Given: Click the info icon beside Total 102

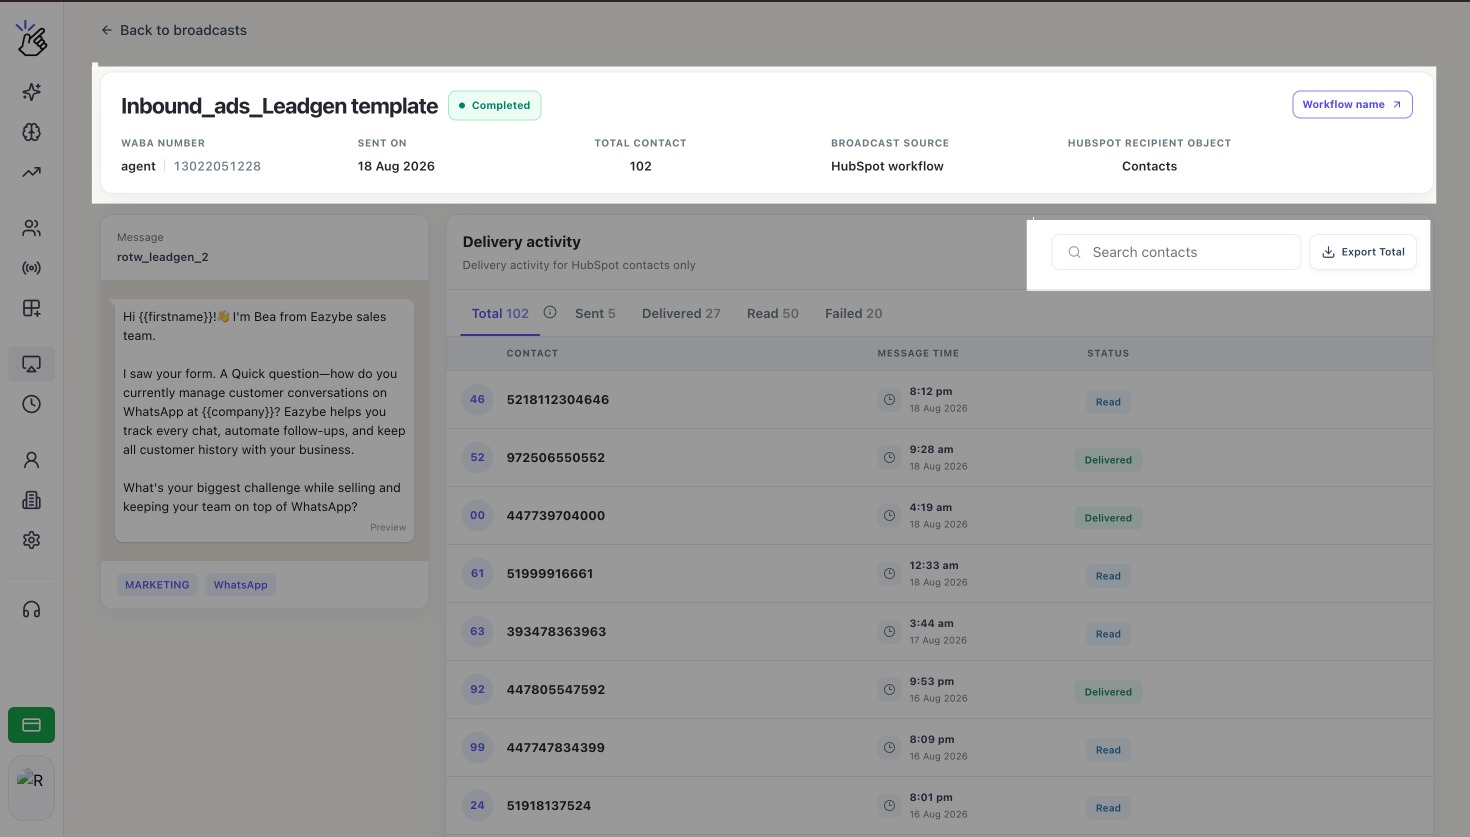Looking at the screenshot, I should [550, 313].
